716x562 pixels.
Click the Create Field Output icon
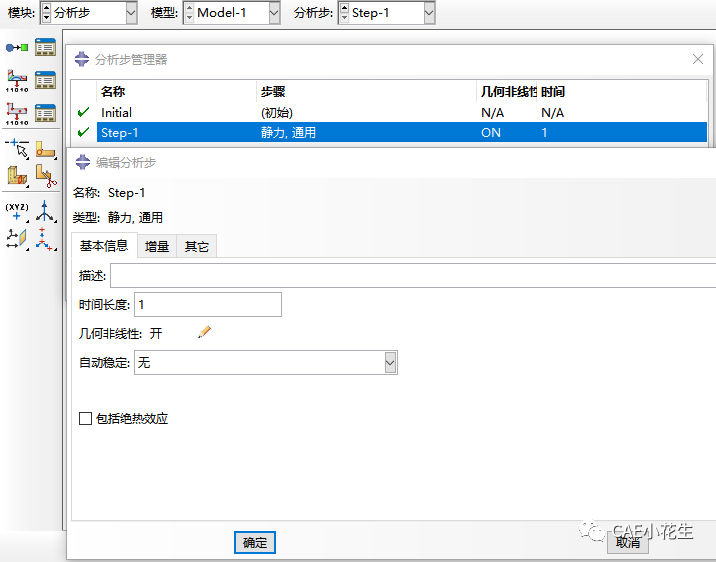(17, 81)
